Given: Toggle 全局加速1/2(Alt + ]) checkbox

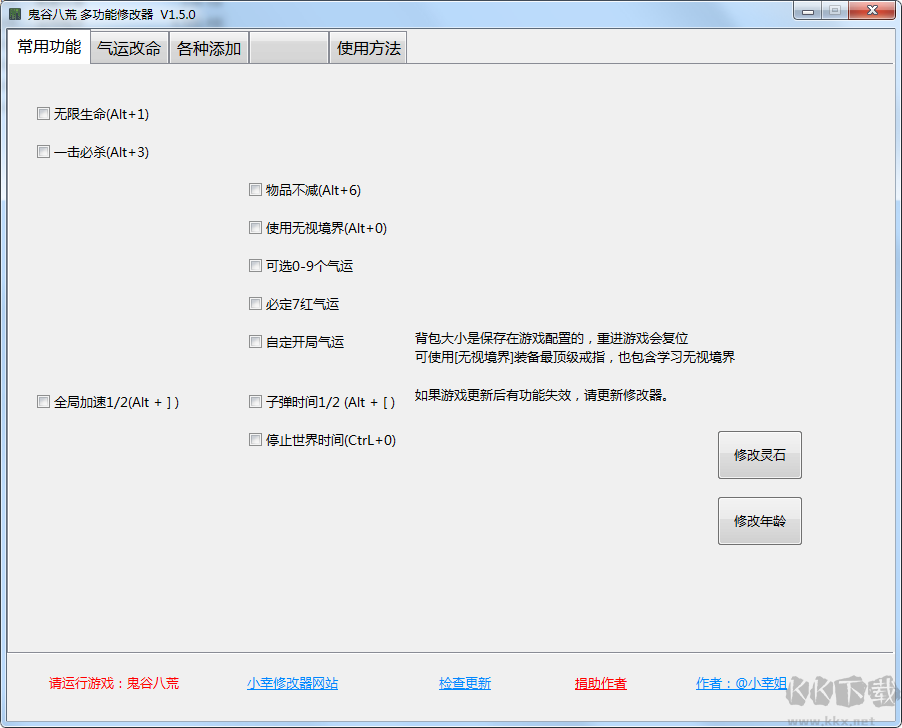Looking at the screenshot, I should tap(43, 401).
